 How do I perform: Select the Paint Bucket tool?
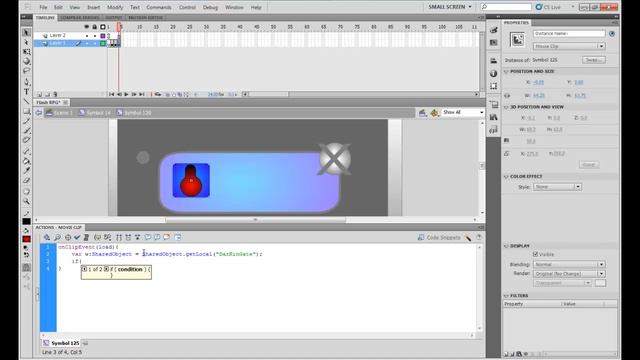coord(27,161)
